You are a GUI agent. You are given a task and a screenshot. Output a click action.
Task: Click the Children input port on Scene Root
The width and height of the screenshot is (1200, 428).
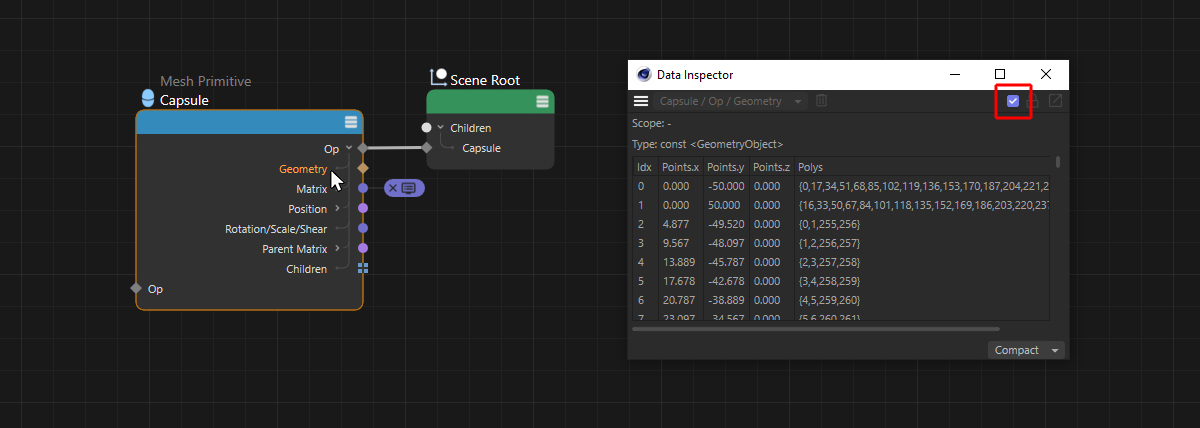427,128
